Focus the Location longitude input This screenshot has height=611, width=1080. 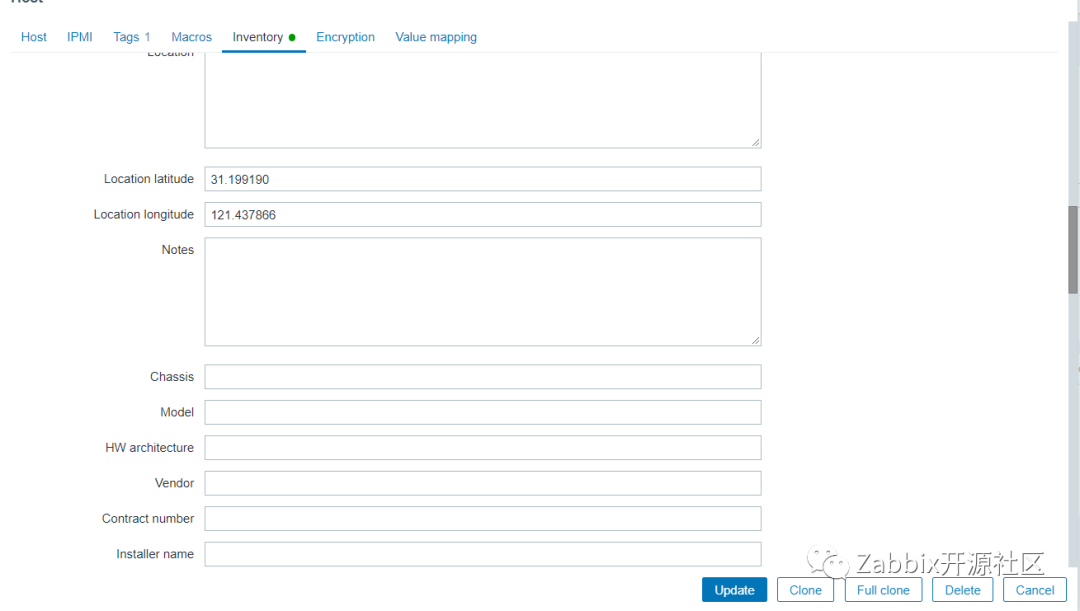point(482,215)
